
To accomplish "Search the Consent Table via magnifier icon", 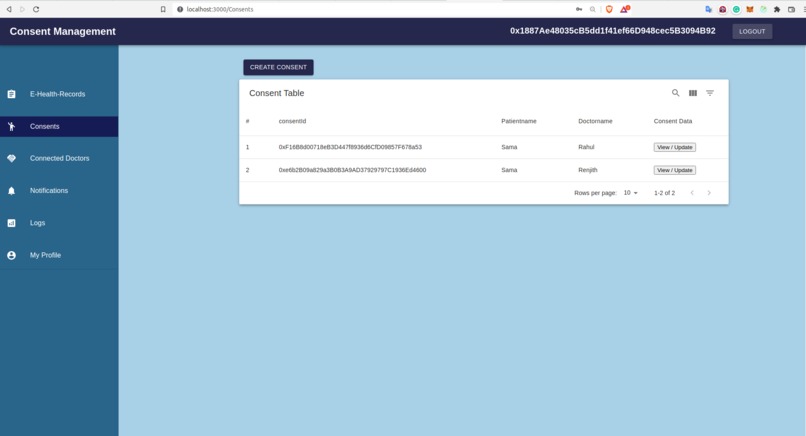I will coord(675,93).
